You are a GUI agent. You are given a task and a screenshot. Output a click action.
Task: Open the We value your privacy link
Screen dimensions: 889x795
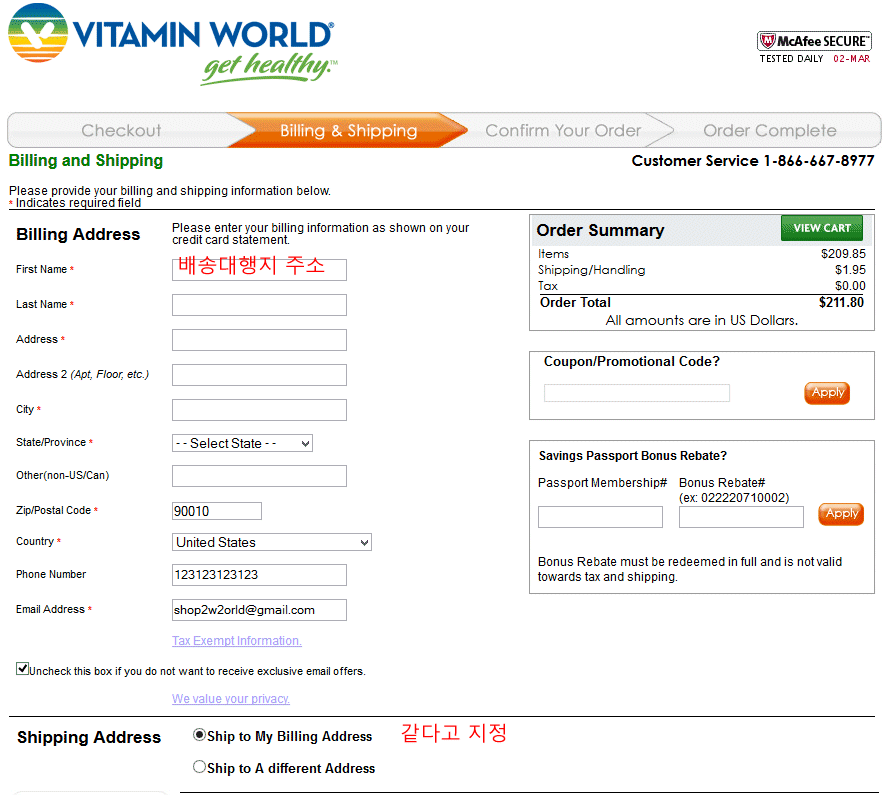(x=230, y=699)
